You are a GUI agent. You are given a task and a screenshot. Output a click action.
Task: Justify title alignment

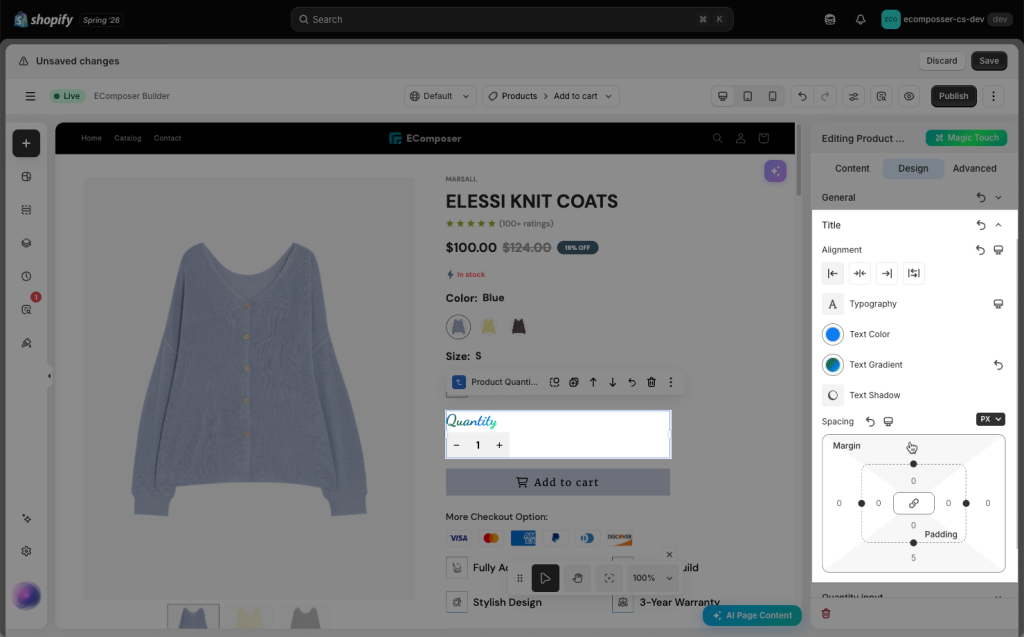pyautogui.click(x=914, y=273)
